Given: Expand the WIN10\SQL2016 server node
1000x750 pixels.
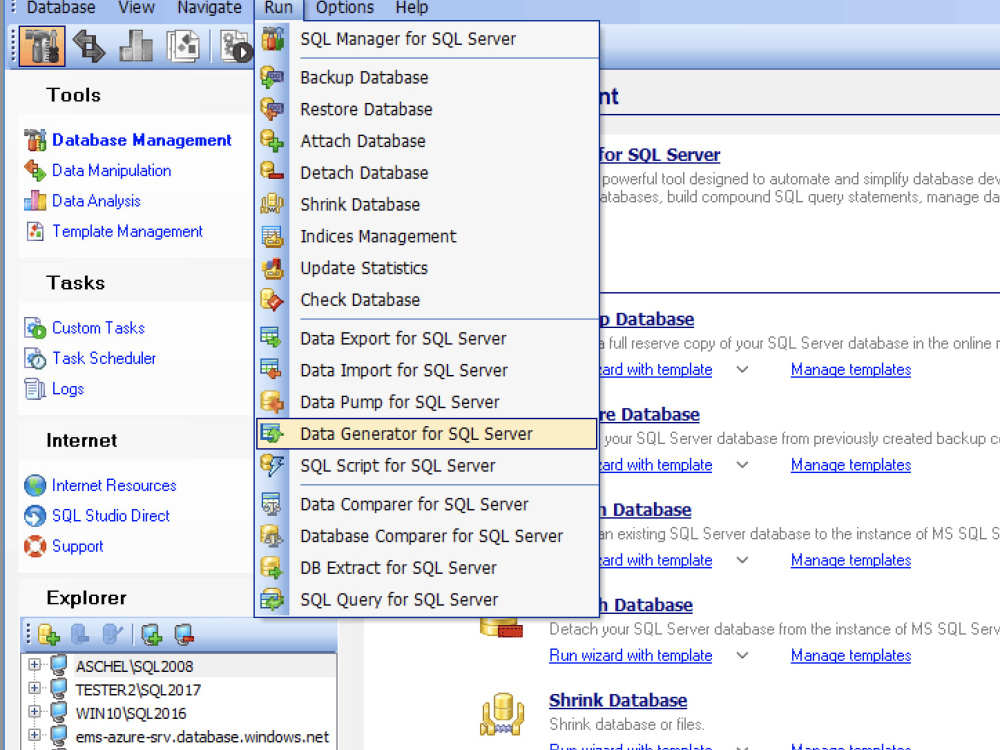Looking at the screenshot, I should point(34,712).
